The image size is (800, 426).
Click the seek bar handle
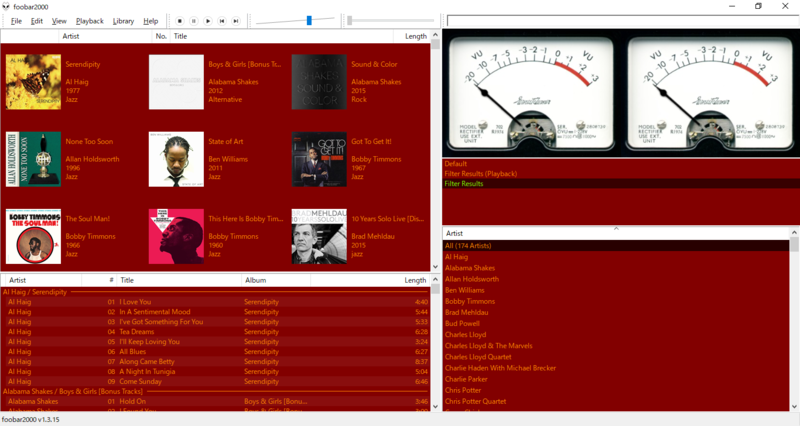tap(349, 20)
